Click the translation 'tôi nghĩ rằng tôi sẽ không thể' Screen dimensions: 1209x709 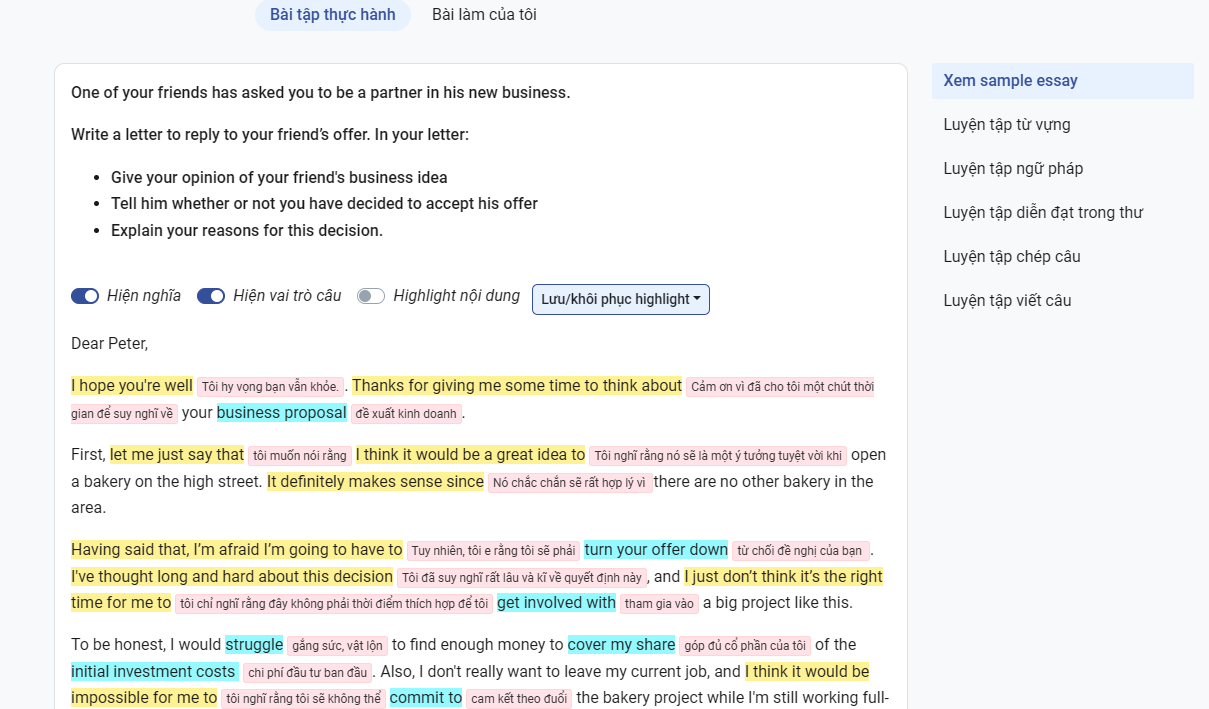pyautogui.click(x=303, y=699)
